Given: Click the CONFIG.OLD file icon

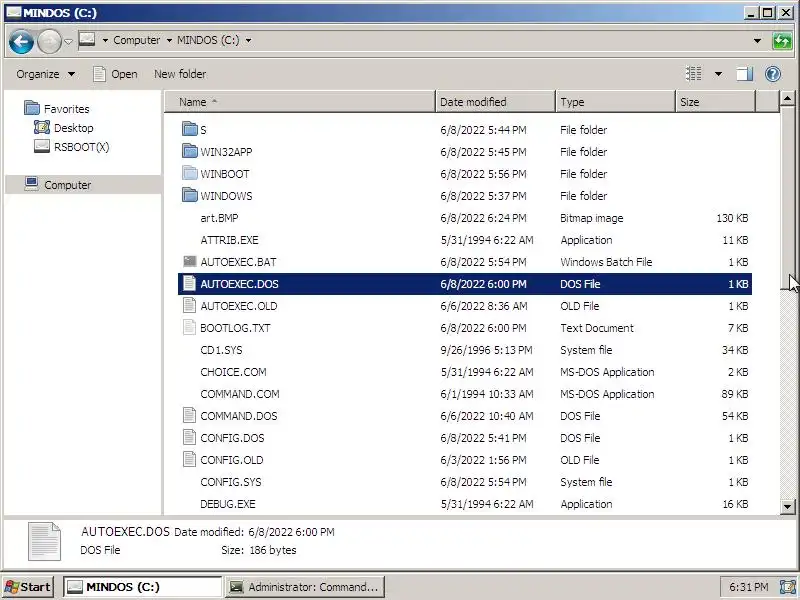Looking at the screenshot, I should point(190,459).
